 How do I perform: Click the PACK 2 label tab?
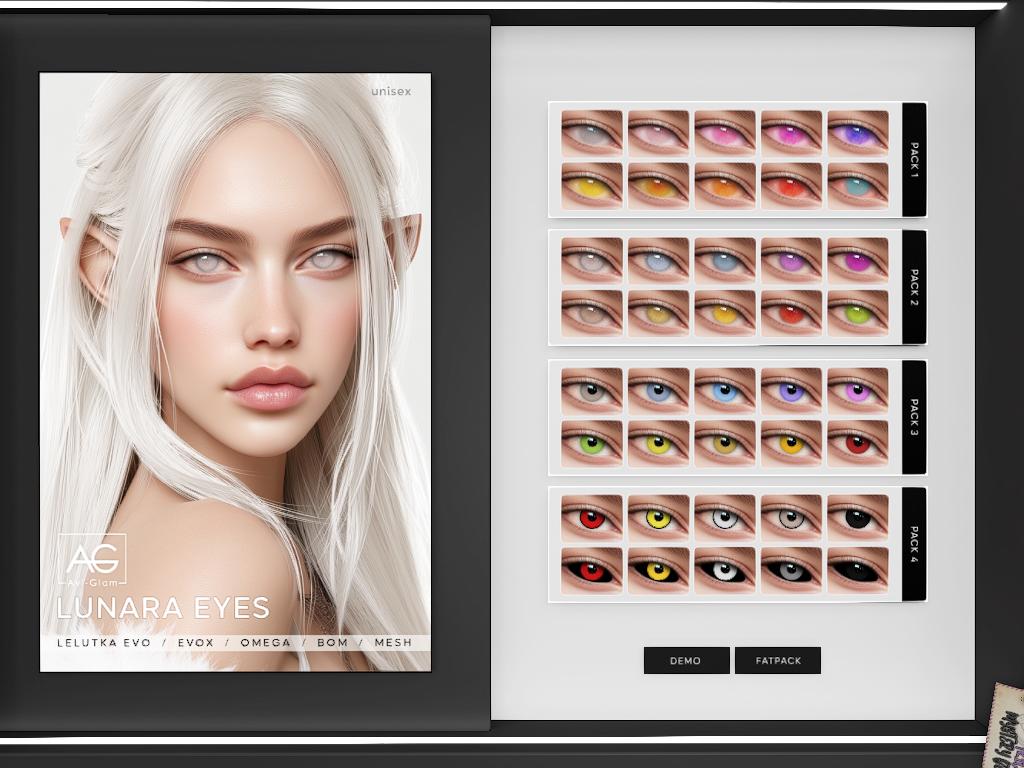tap(914, 287)
